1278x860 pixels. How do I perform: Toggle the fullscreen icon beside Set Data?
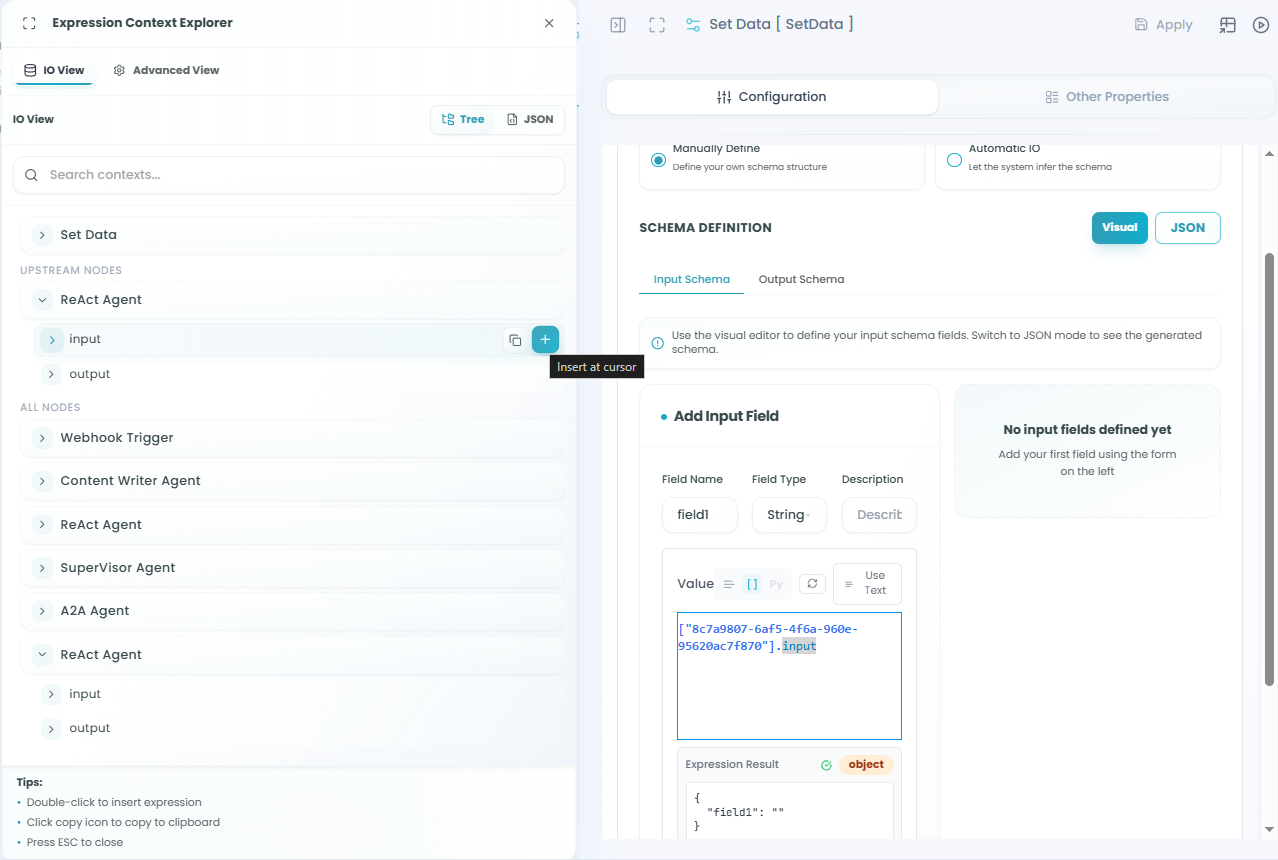(657, 25)
